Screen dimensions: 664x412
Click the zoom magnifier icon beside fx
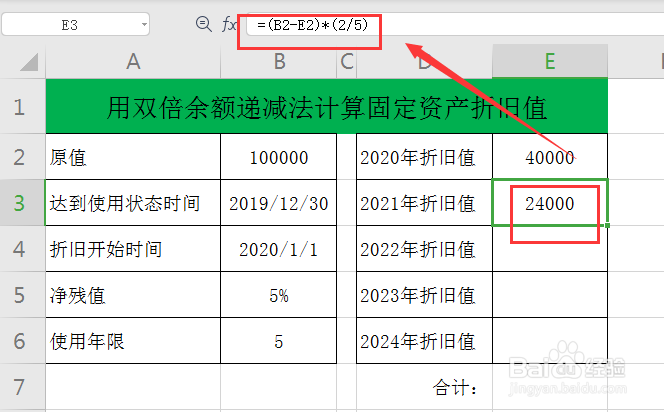pyautogui.click(x=203, y=24)
